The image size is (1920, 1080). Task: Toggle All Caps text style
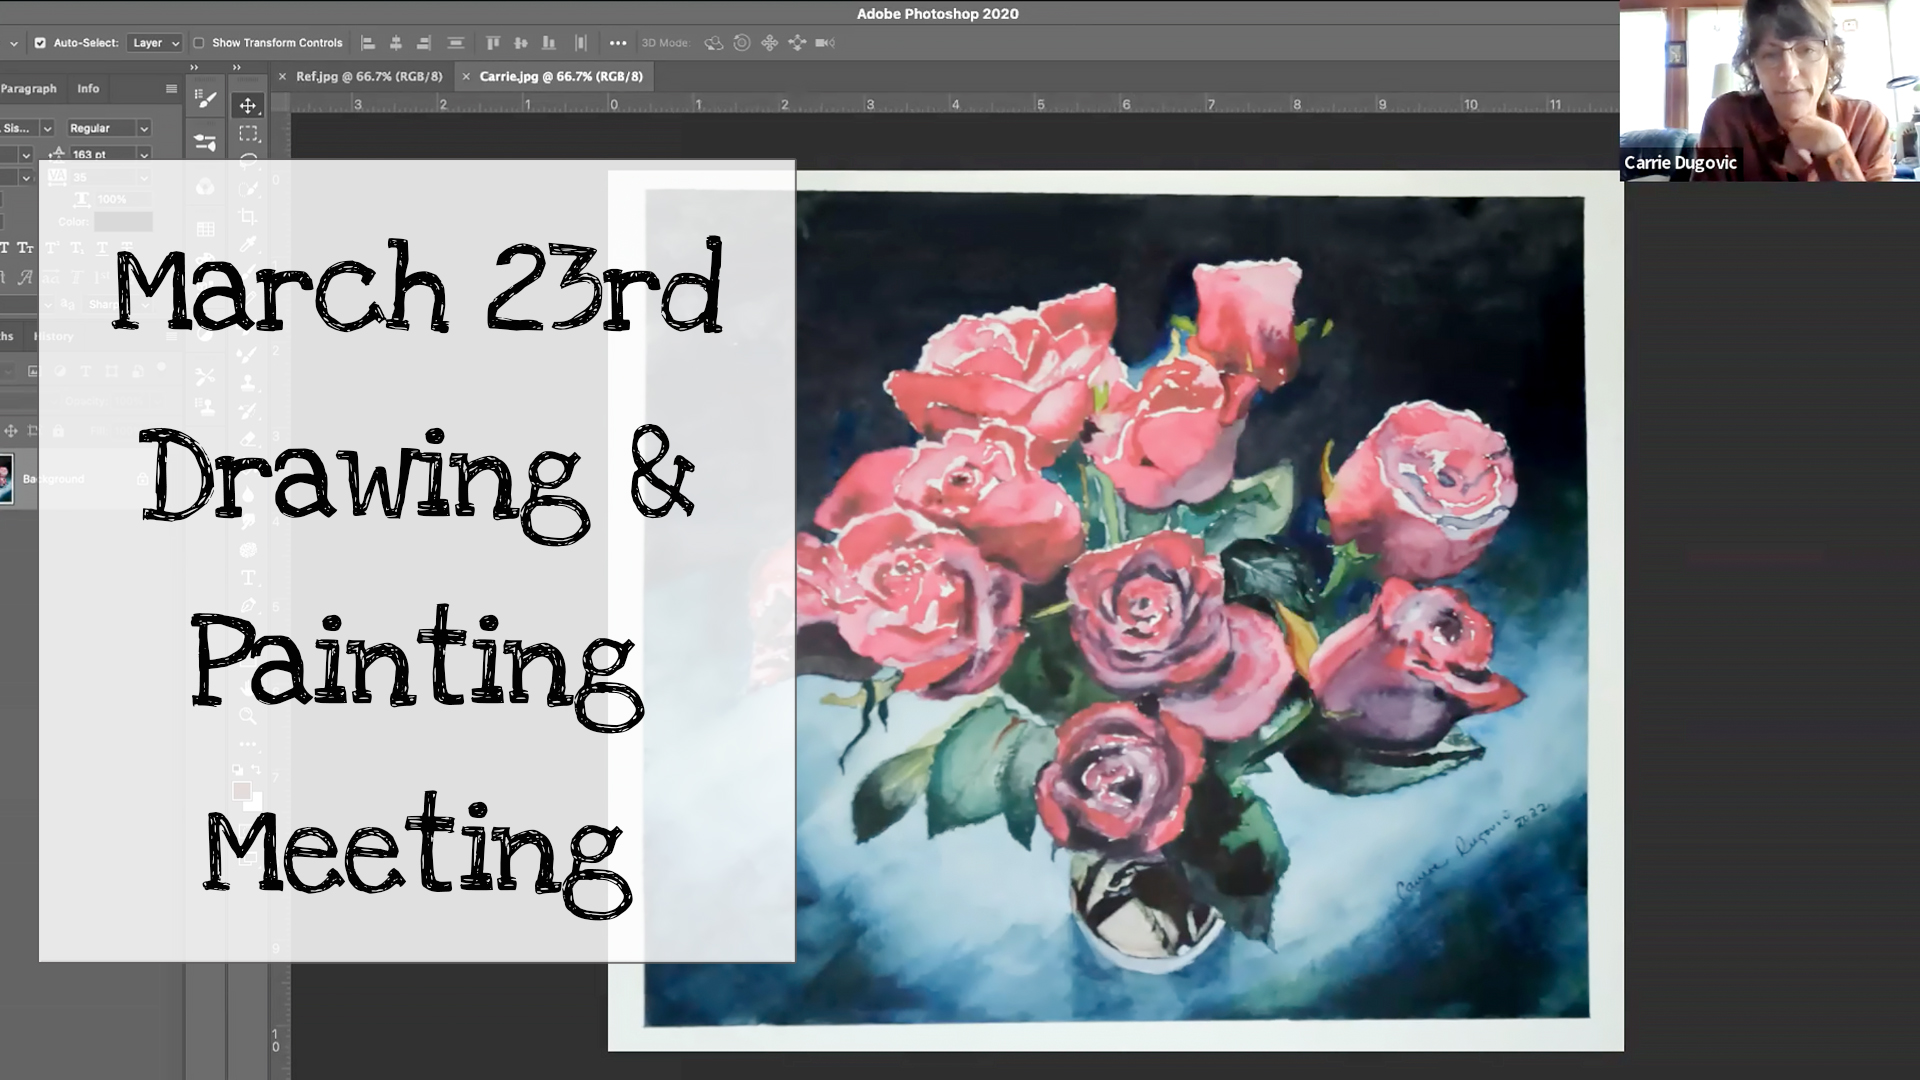click(x=5, y=248)
